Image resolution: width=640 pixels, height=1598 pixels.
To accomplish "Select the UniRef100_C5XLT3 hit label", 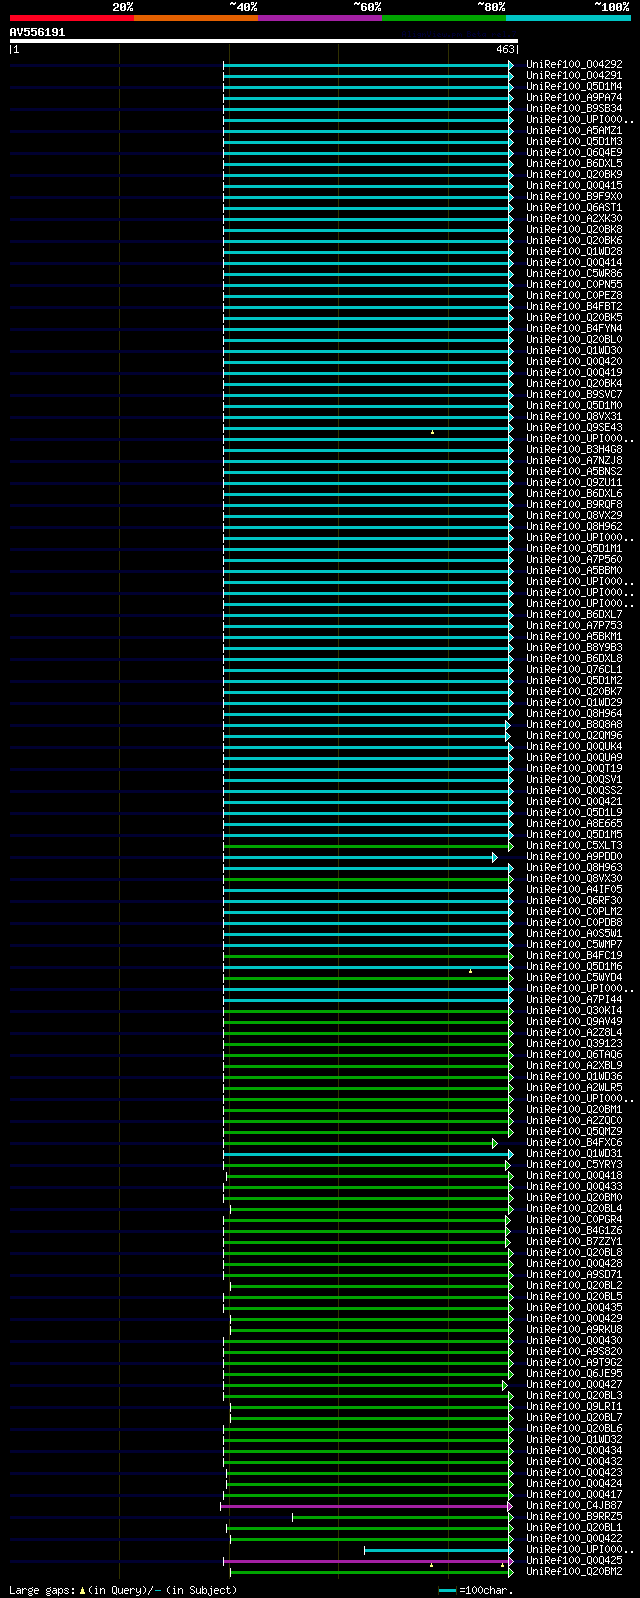I will click(574, 846).
